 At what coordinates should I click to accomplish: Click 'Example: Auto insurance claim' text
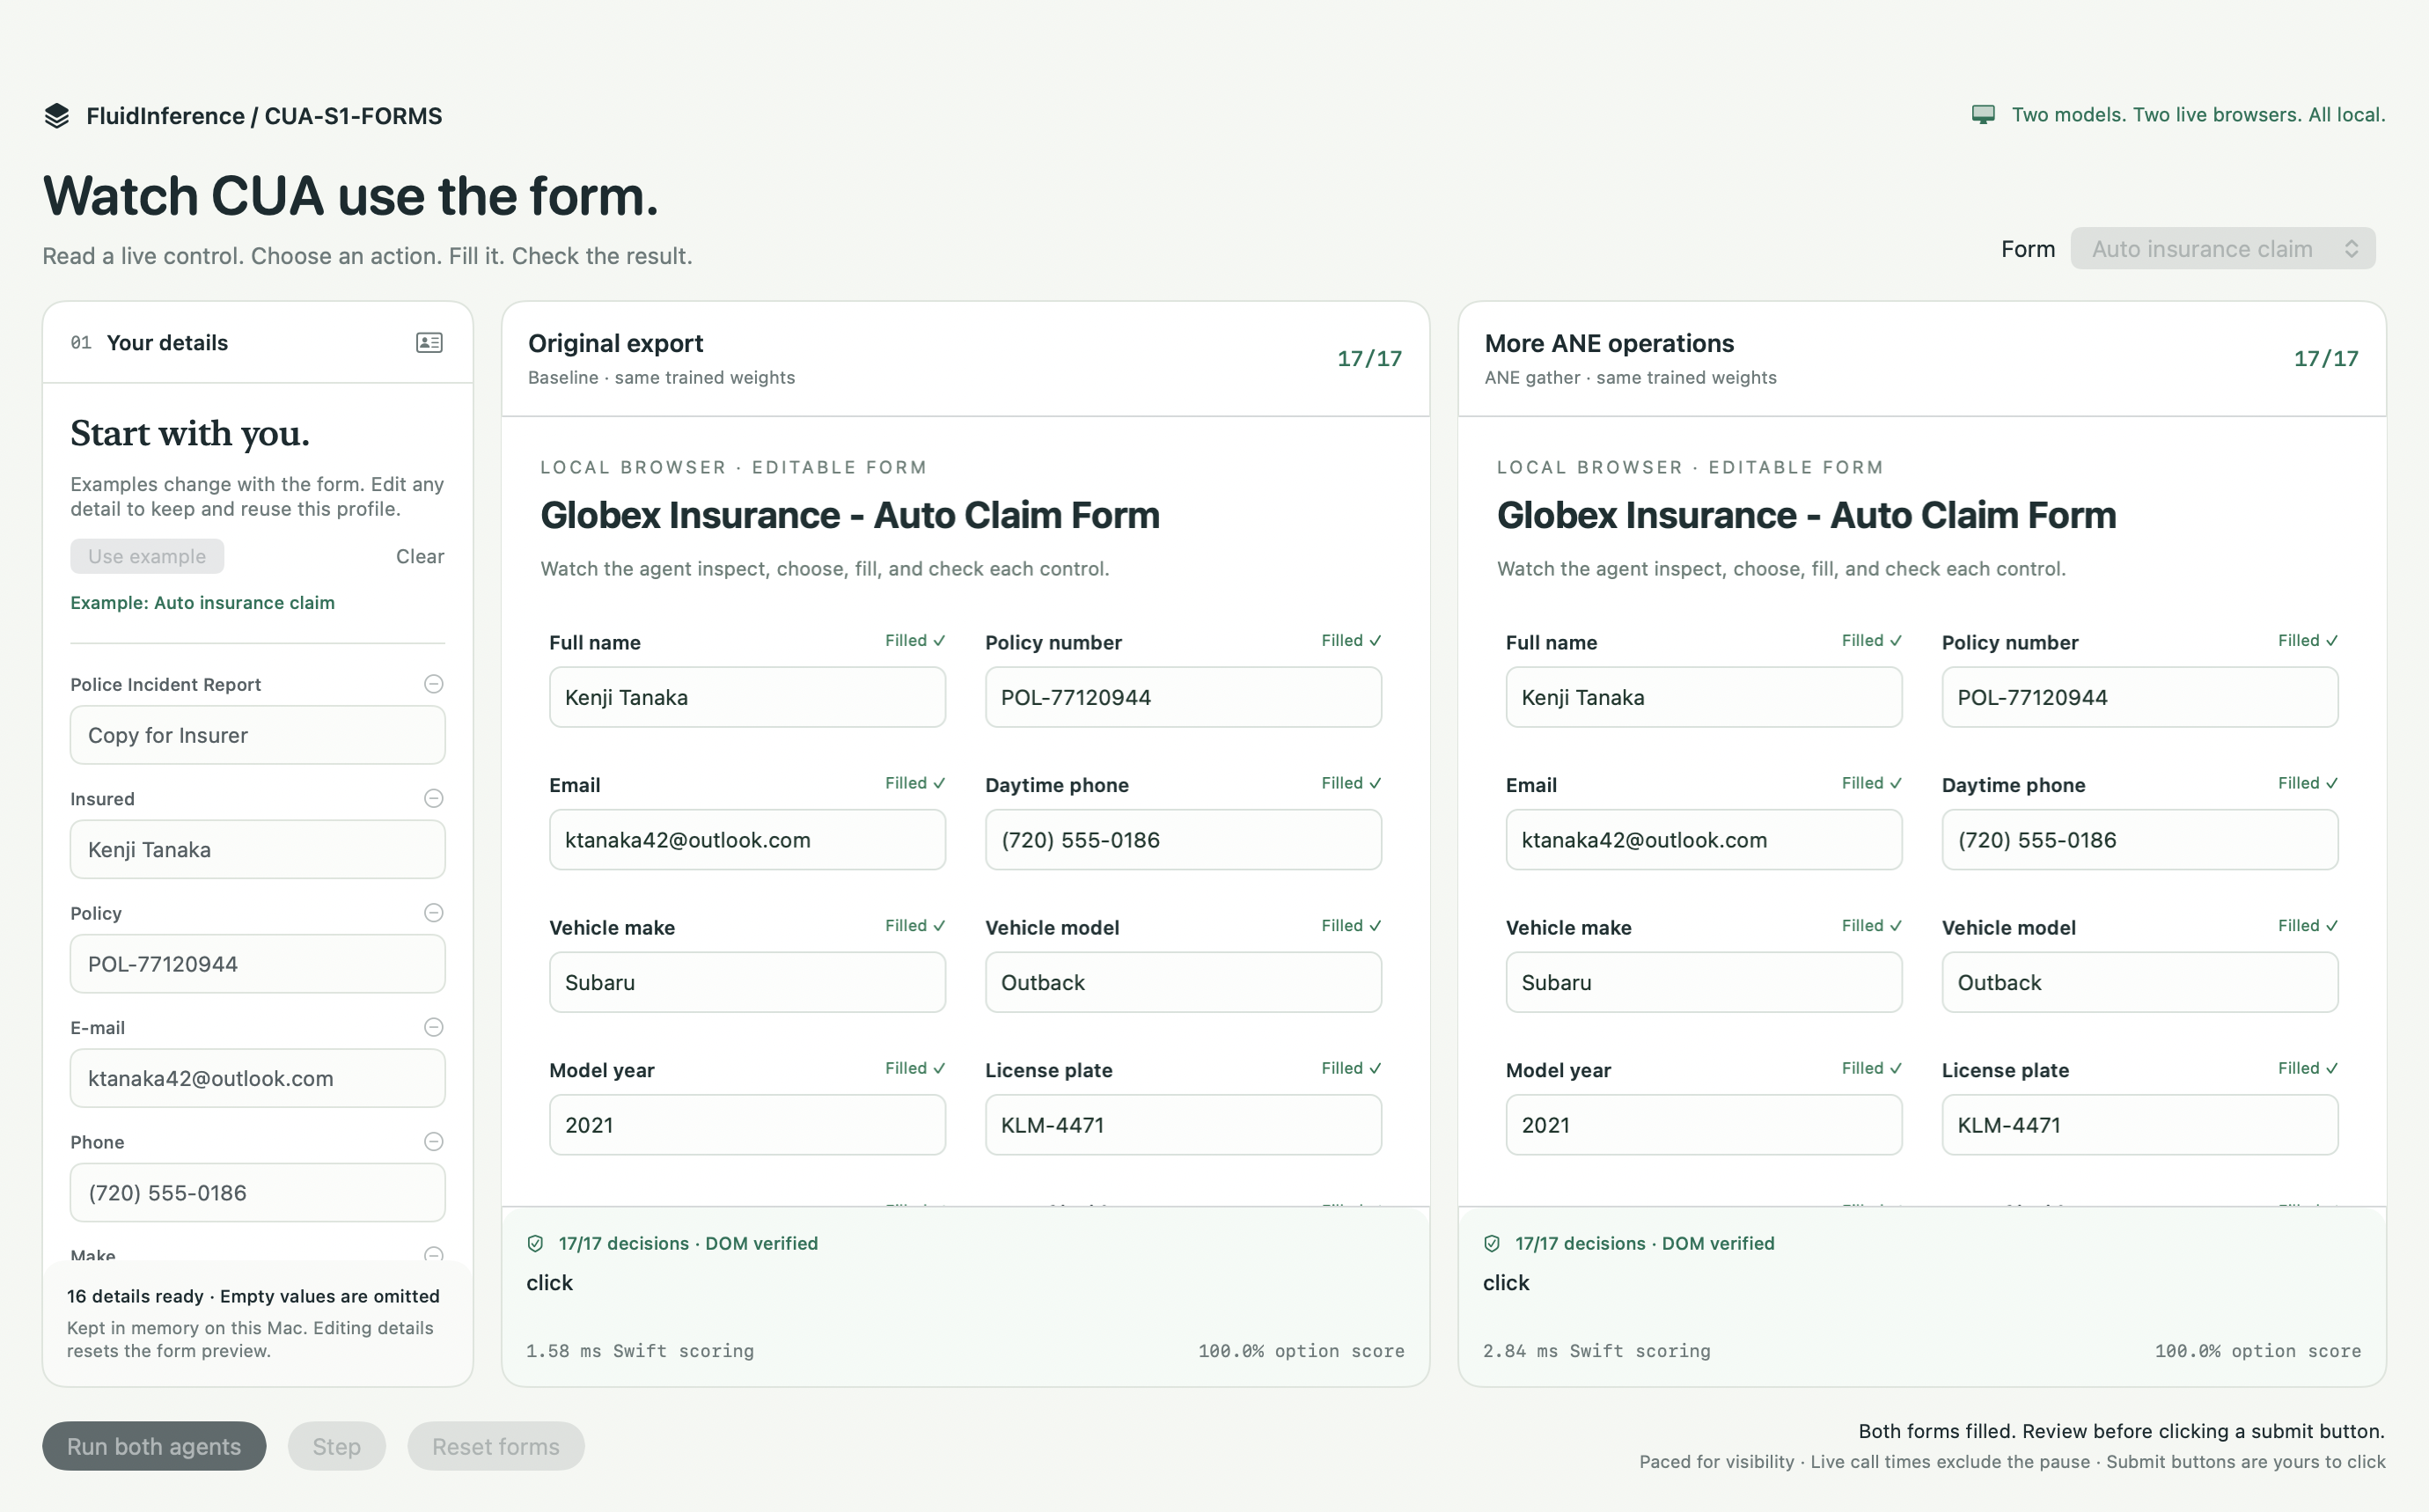click(x=202, y=603)
